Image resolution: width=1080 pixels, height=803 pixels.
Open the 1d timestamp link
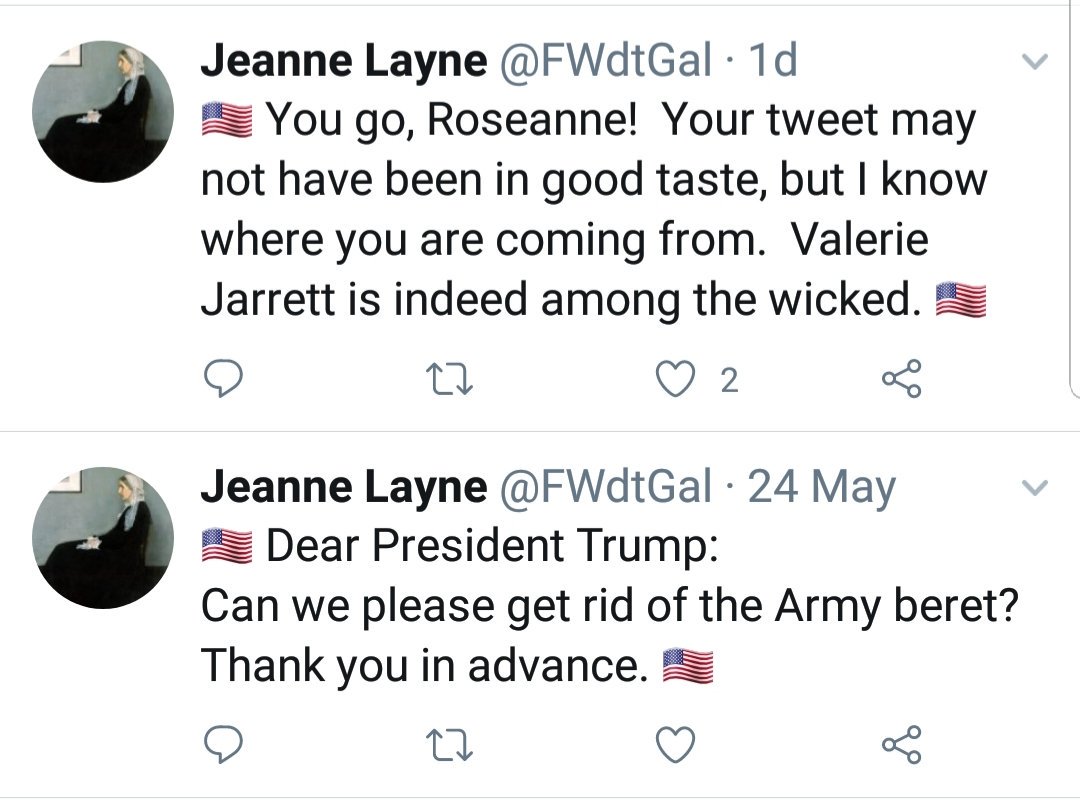tap(773, 60)
